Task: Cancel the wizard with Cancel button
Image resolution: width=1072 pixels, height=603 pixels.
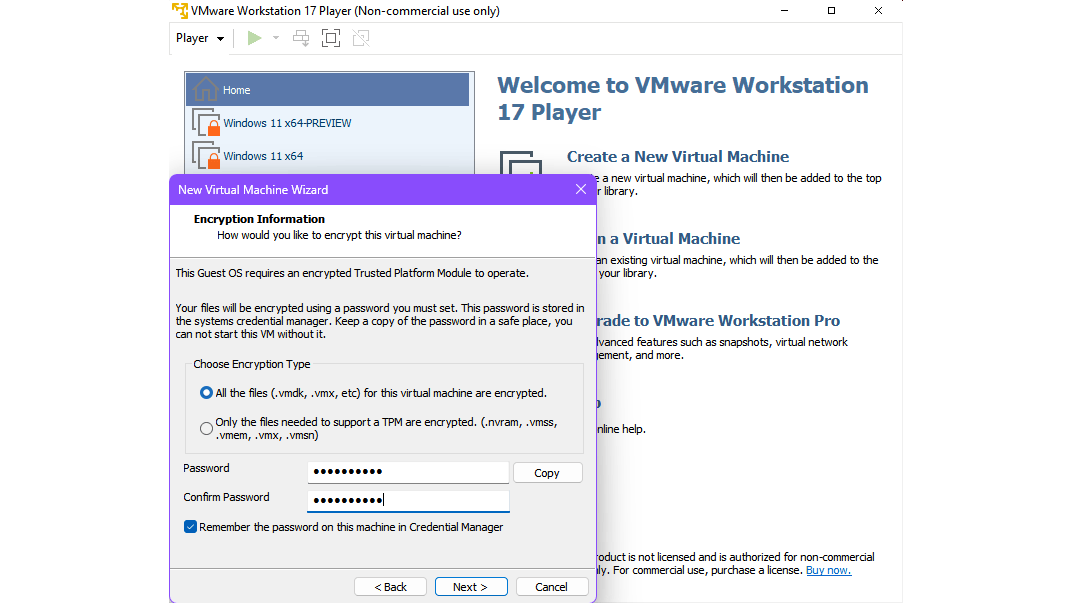Action: (551, 587)
